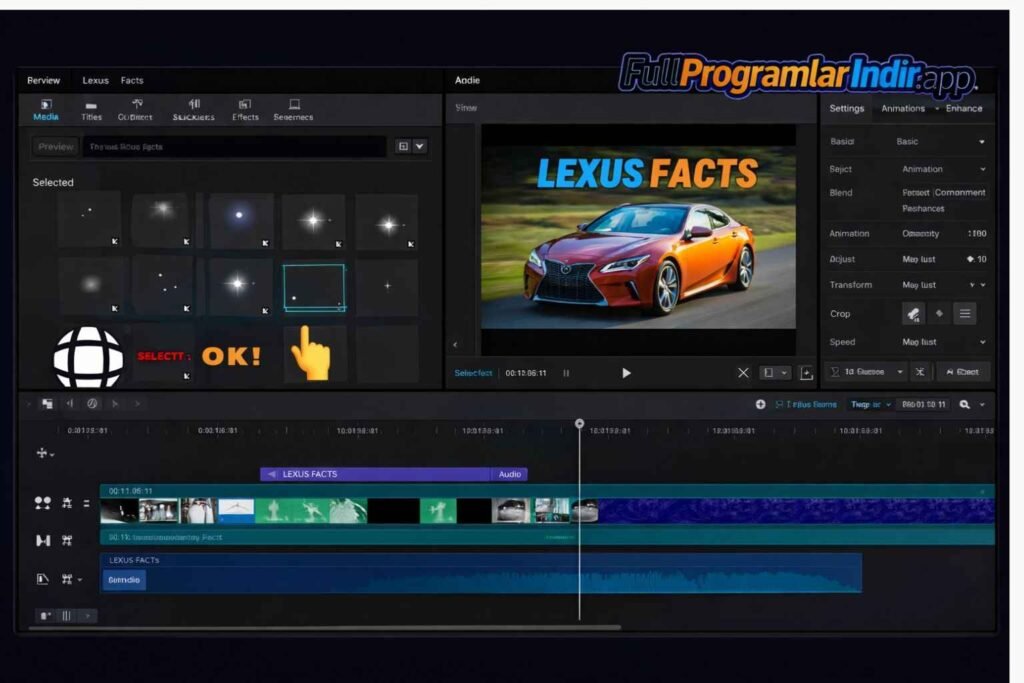Open dropdown arrow next to search field
The image size is (1024, 683).
click(420, 146)
